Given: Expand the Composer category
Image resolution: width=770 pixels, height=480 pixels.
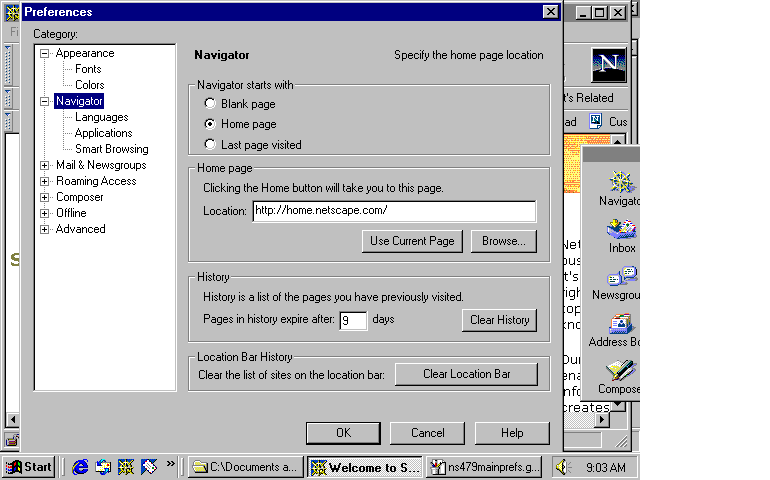Looking at the screenshot, I should click(x=45, y=198).
